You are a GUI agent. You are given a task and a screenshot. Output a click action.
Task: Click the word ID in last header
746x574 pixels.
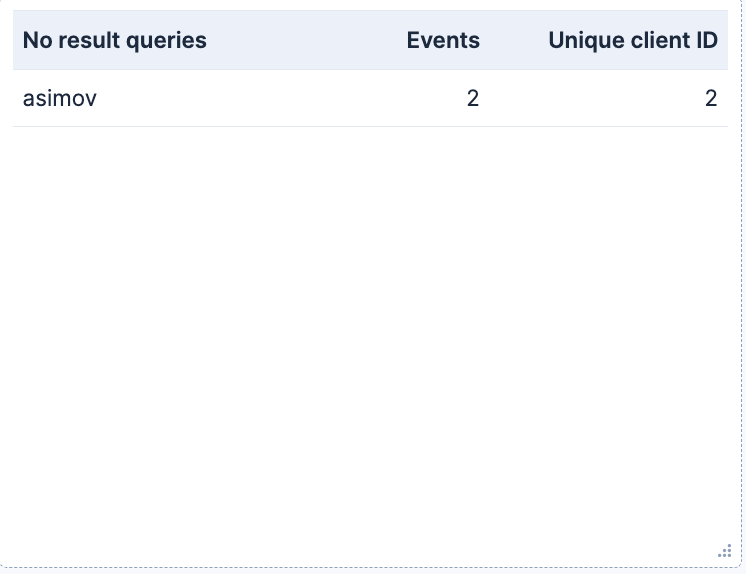707,40
